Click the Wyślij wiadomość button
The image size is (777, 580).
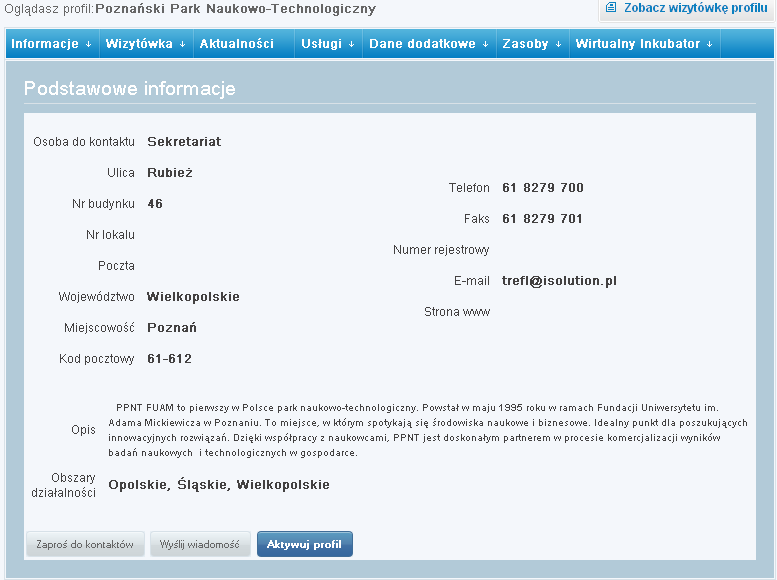pyautogui.click(x=200, y=544)
